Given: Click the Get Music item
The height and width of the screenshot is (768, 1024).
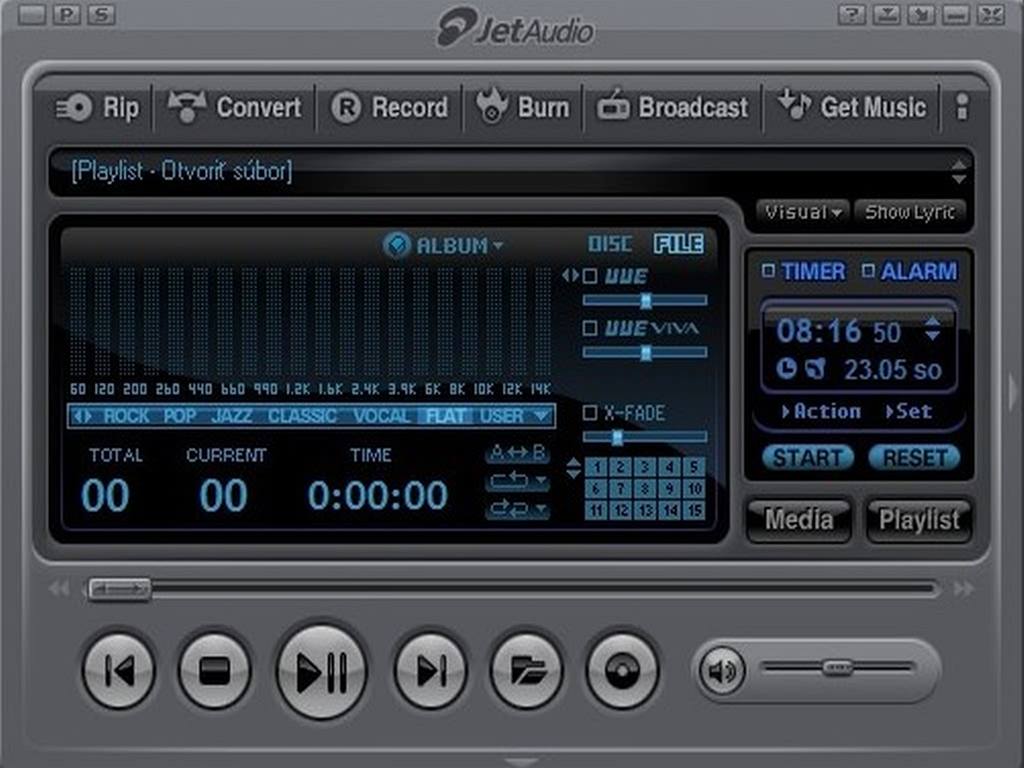Looking at the screenshot, I should (852, 106).
